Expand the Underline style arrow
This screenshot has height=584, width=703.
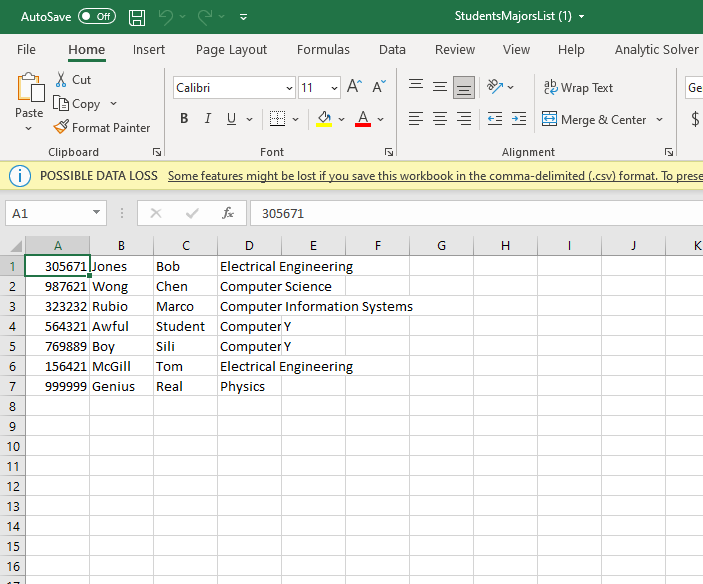250,119
